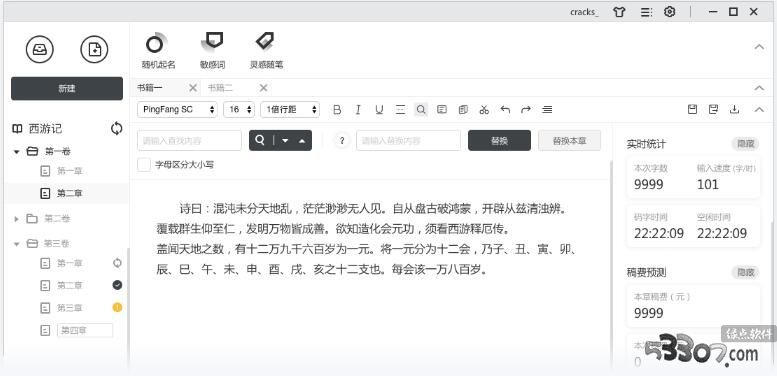Click the 替换本章 replace chapter button

[x=569, y=141]
